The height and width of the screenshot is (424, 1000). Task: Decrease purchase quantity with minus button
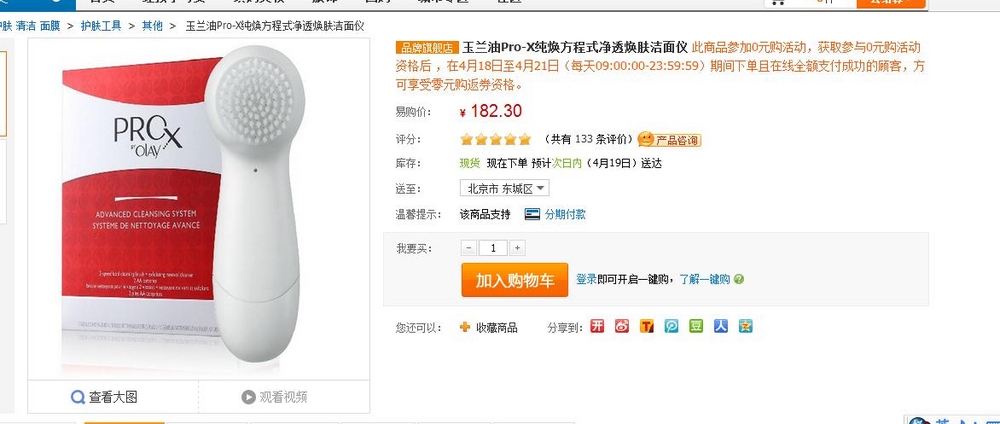click(x=469, y=248)
